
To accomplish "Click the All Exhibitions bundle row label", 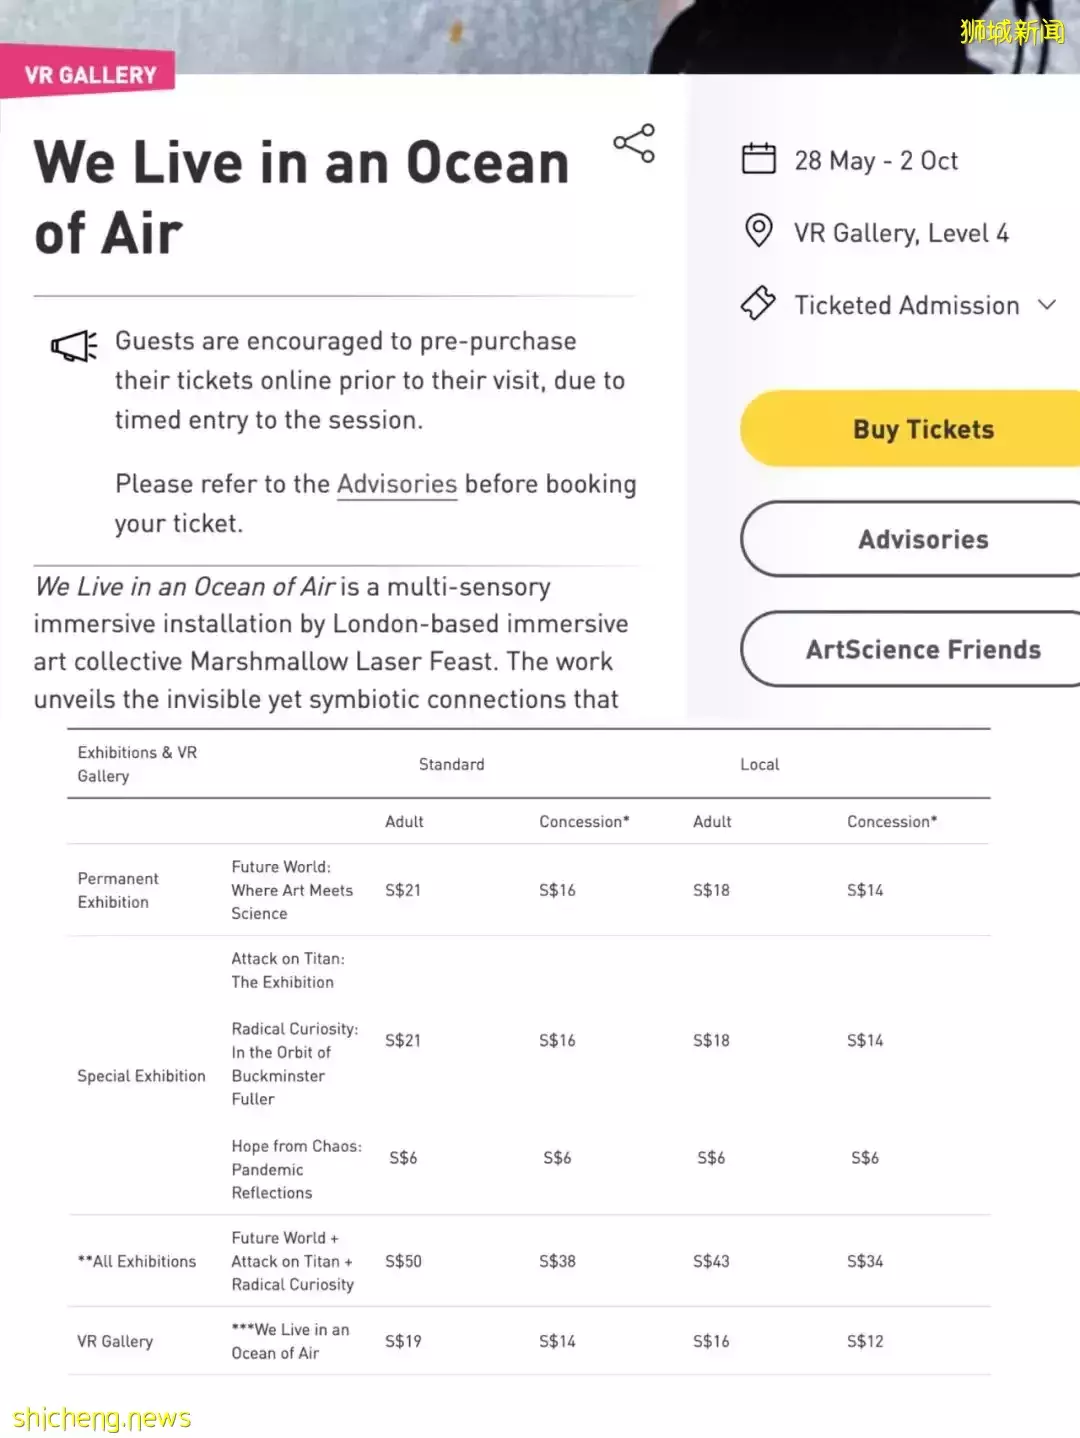I will [137, 1262].
